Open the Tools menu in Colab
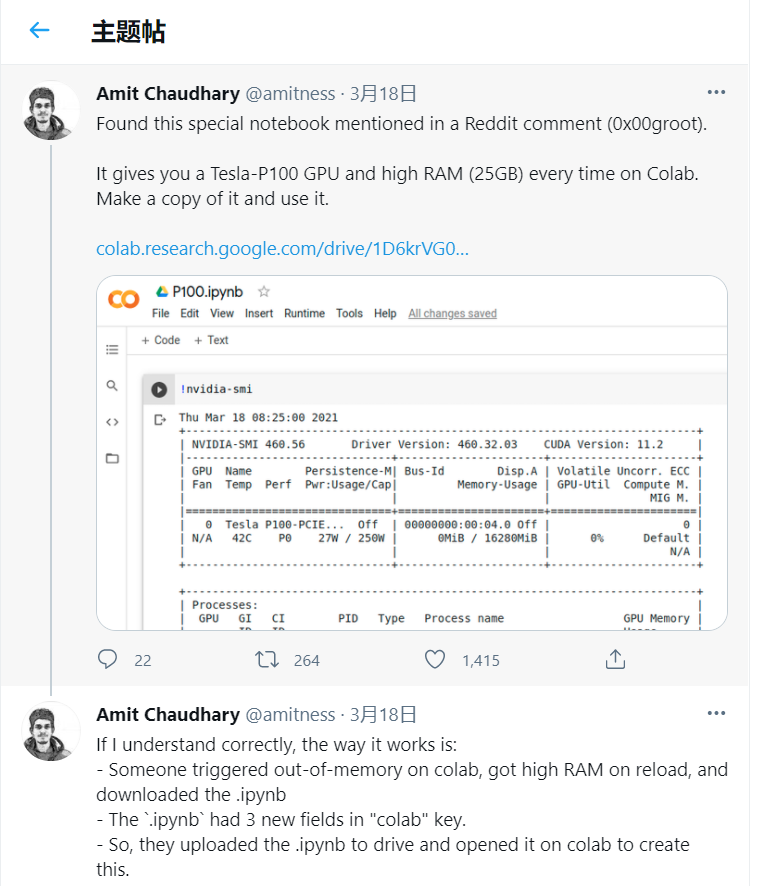Image resolution: width=769 pixels, height=886 pixels. [349, 313]
